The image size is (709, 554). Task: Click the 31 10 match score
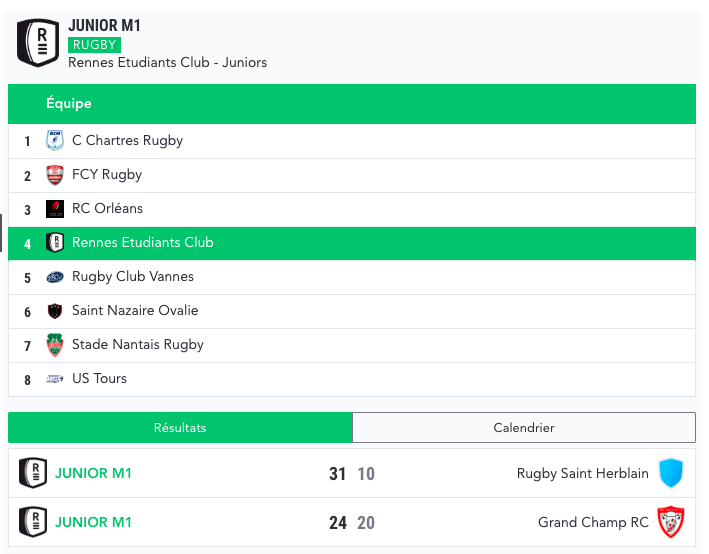[352, 473]
